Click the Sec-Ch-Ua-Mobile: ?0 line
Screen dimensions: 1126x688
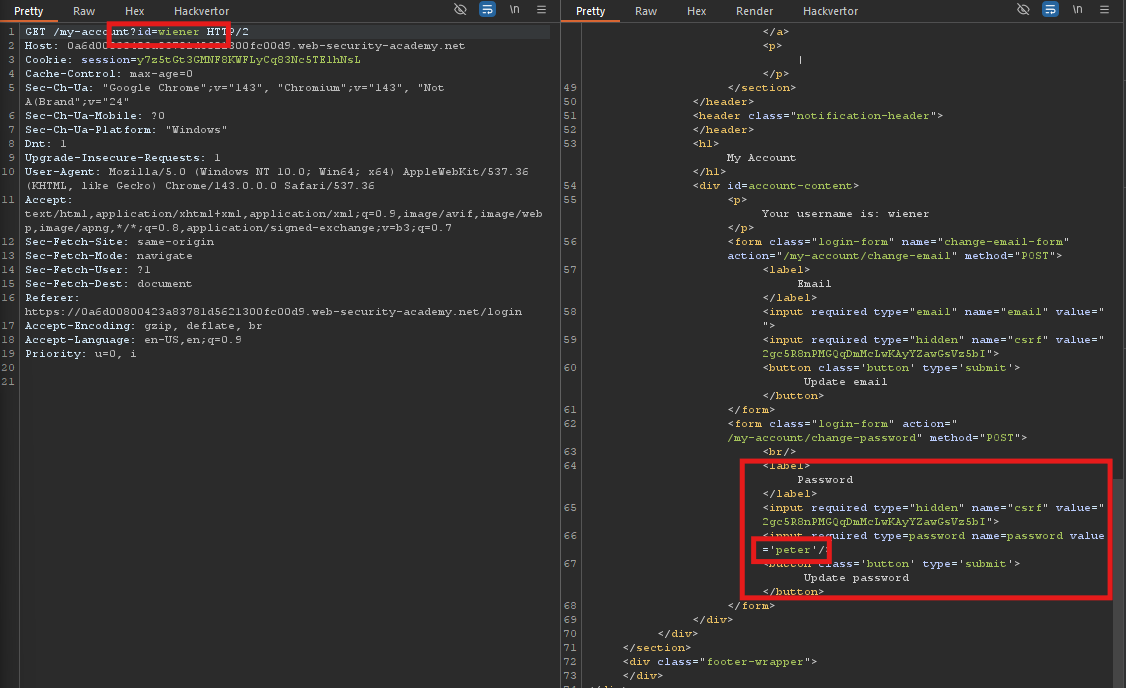pos(95,116)
